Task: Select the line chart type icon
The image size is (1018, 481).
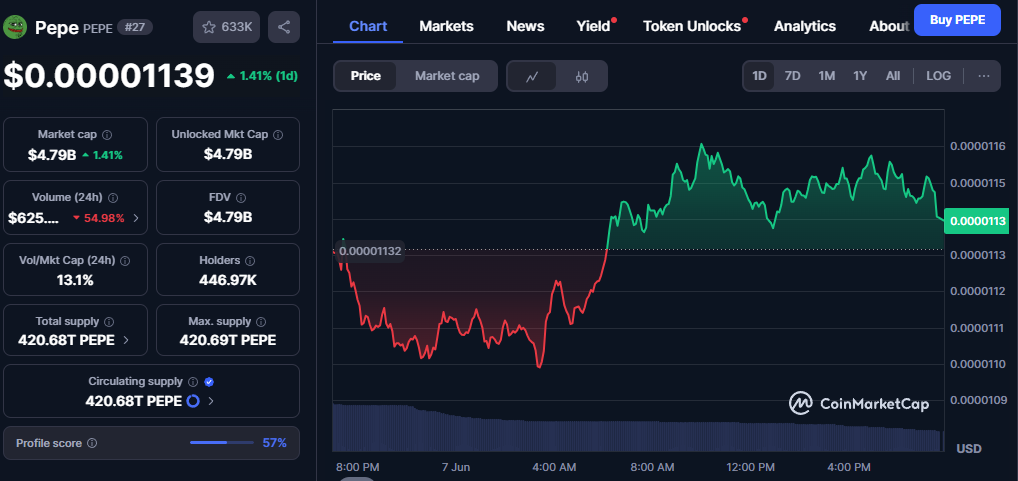Action: coord(532,77)
